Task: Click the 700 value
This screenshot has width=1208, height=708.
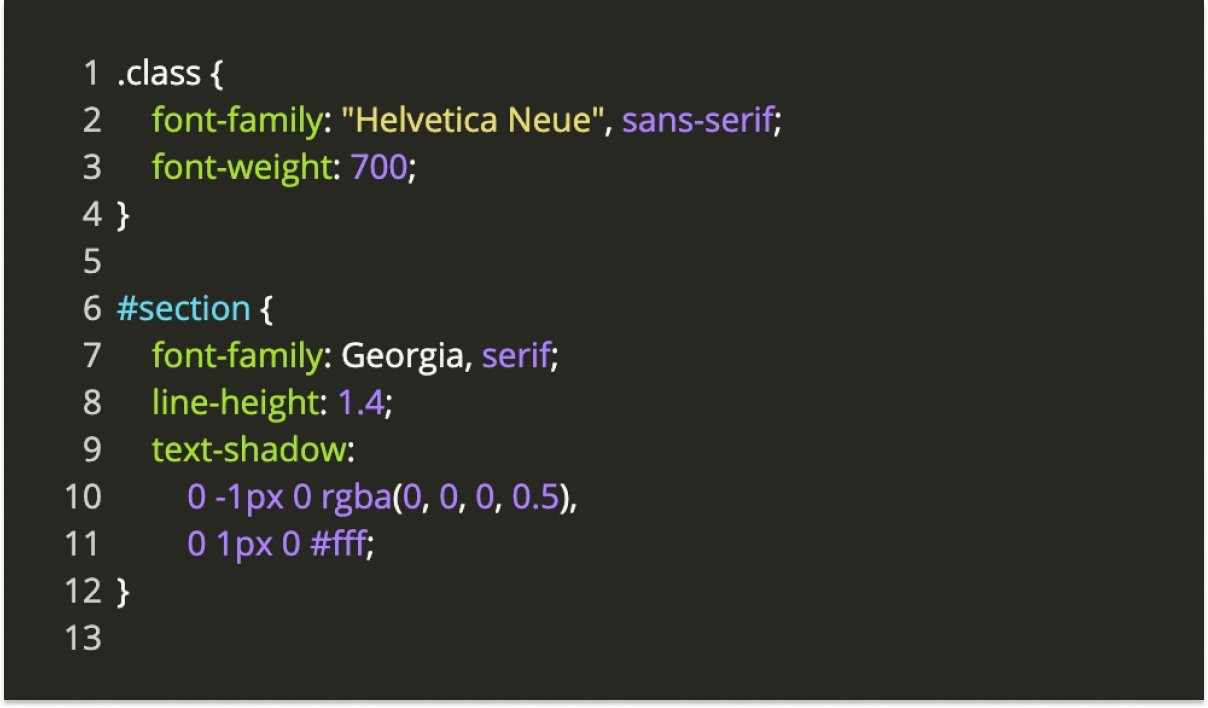Action: pyautogui.click(x=379, y=168)
